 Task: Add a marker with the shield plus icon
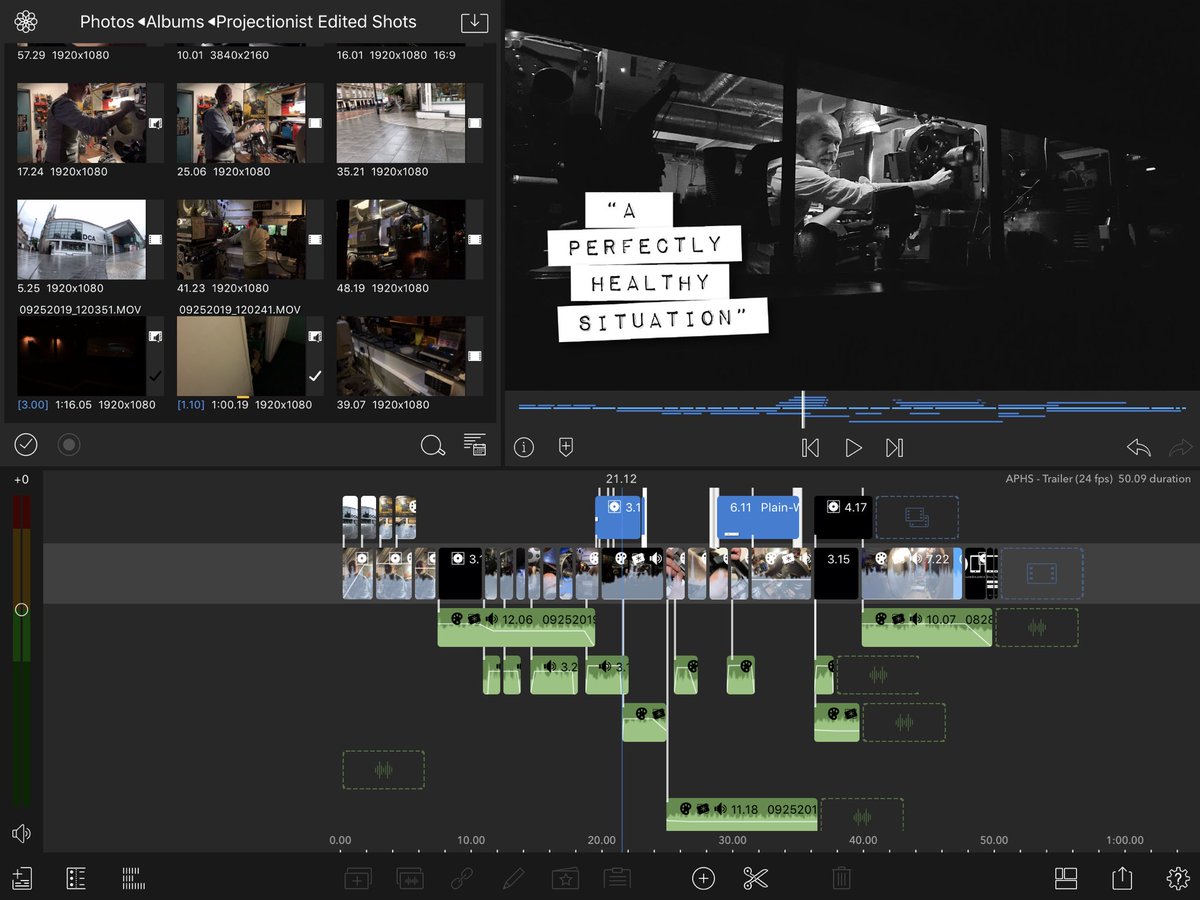(x=566, y=448)
